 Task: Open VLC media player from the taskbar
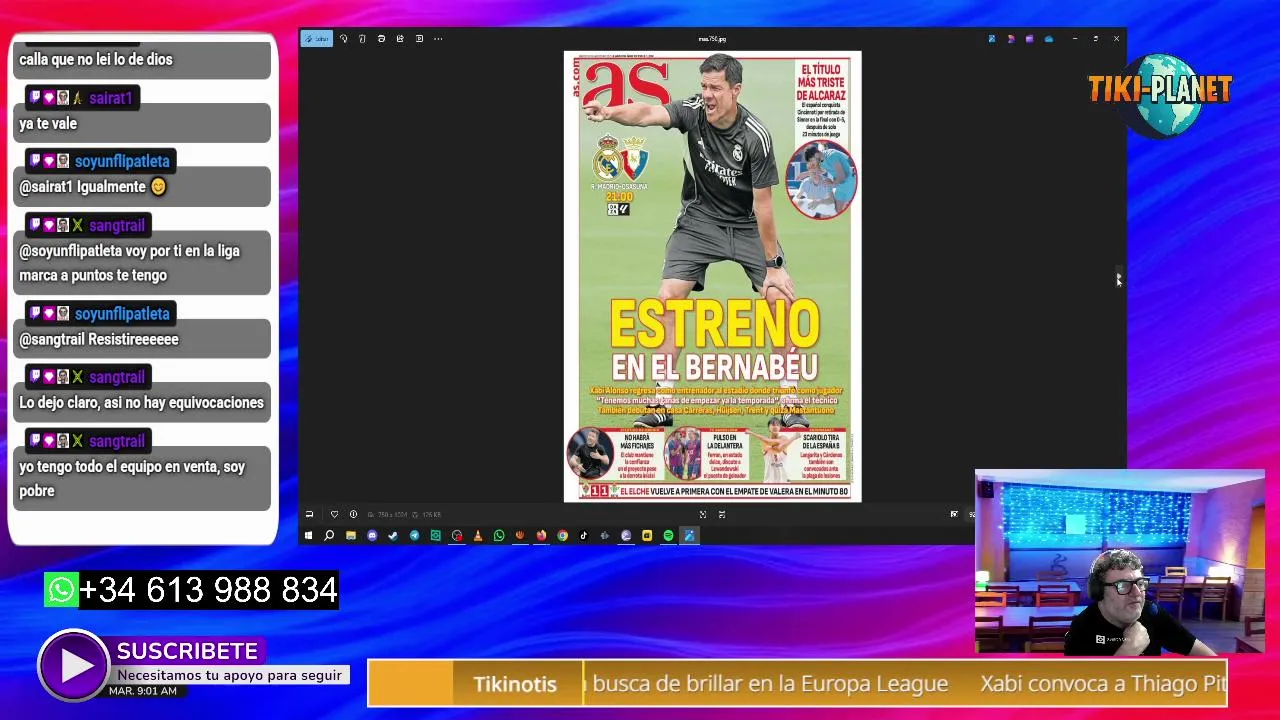click(477, 536)
